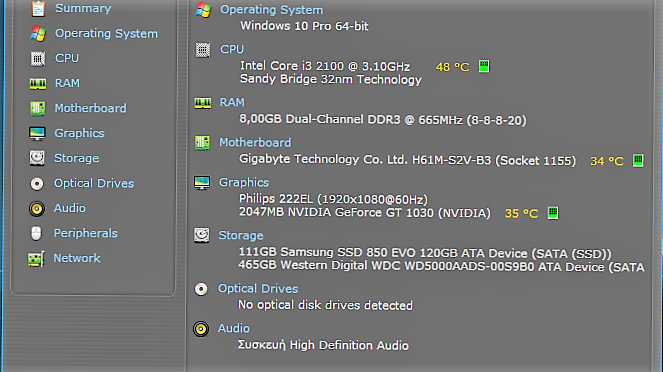
Task: Click the Audio speaker icon in sidebar
Action: (x=37, y=208)
